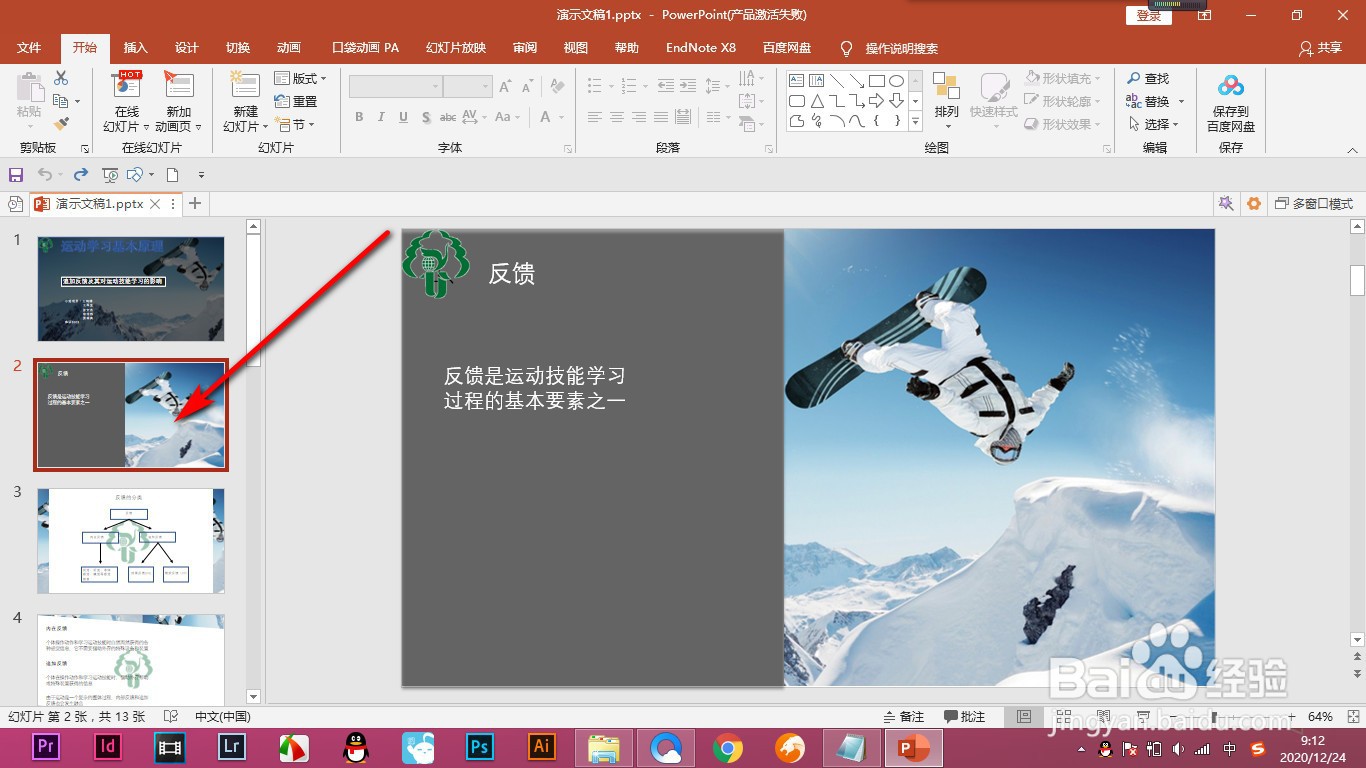Open the Online Slides HOT icon
This screenshot has width=1366, height=768.
pyautogui.click(x=126, y=102)
